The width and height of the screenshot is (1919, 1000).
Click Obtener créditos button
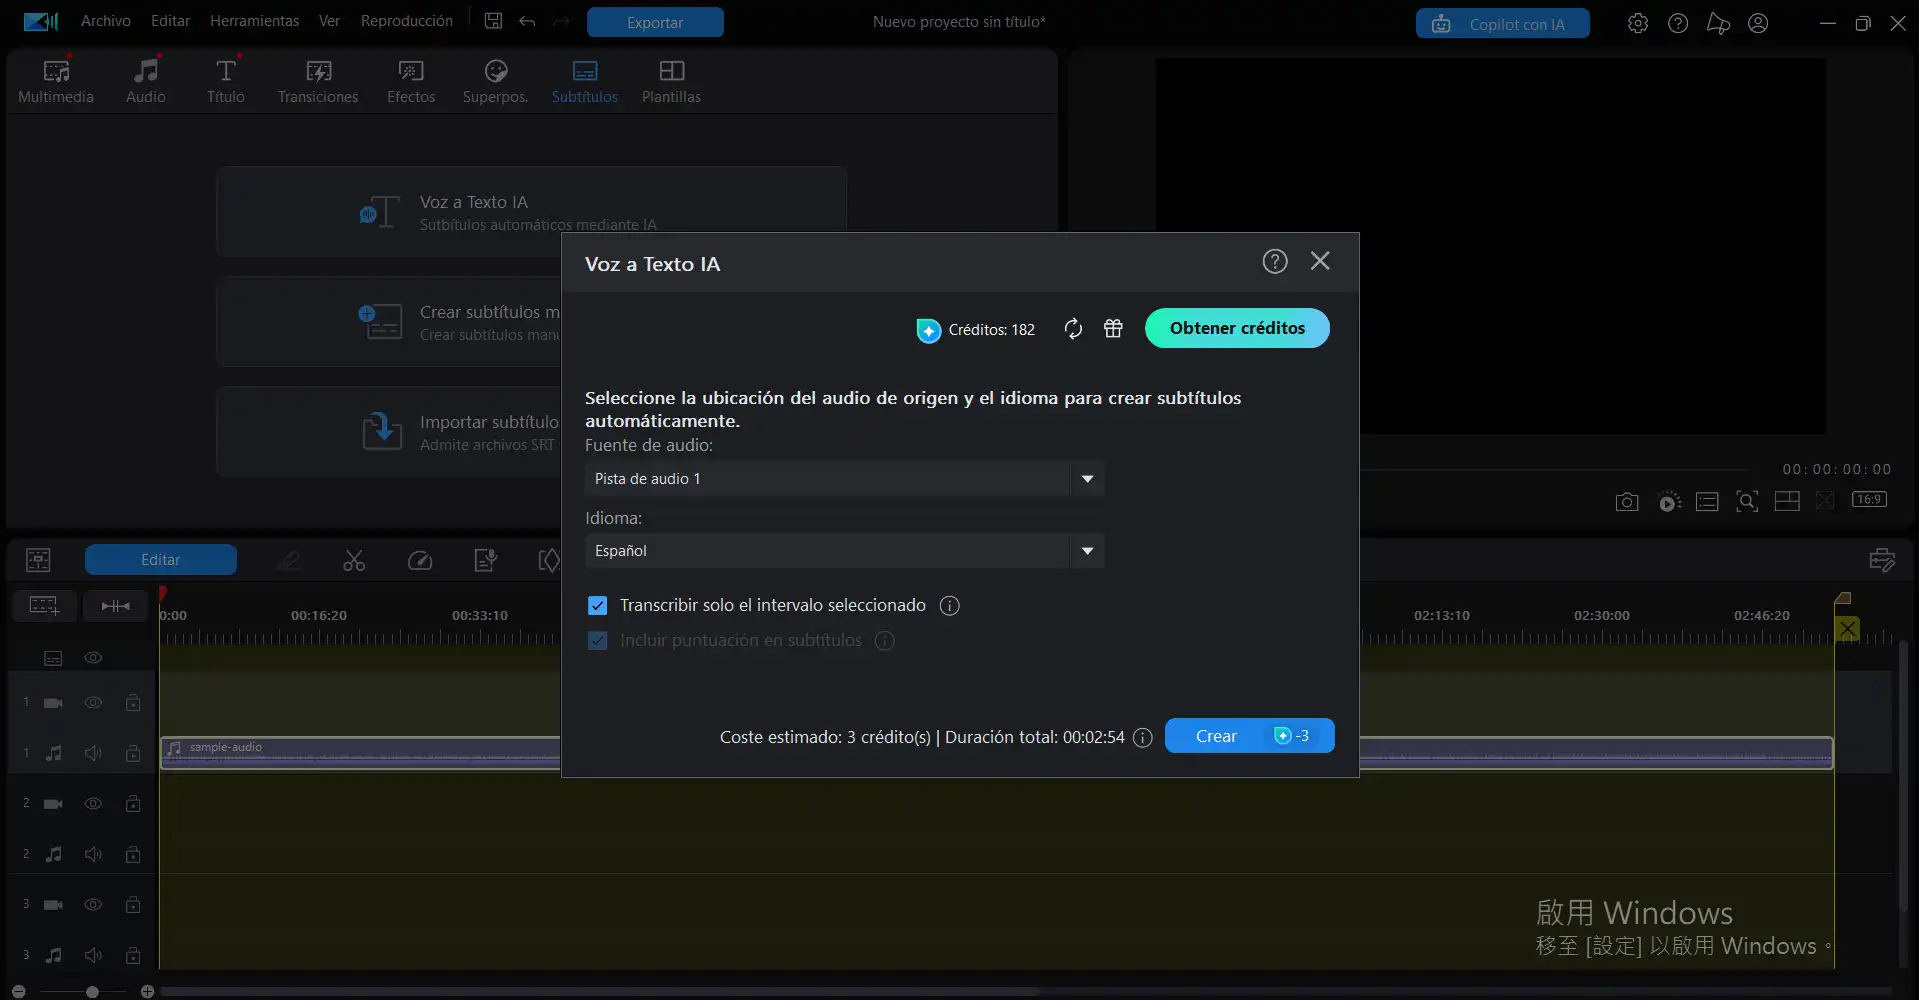point(1236,328)
